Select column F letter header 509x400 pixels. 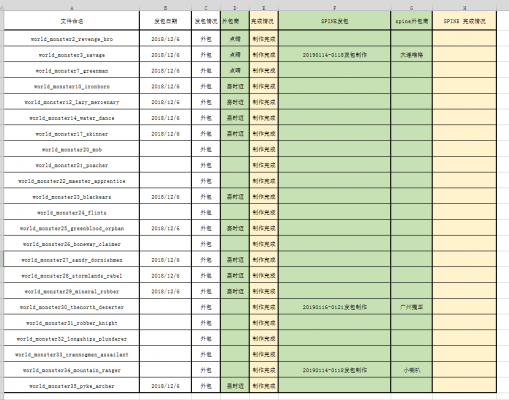point(335,8)
